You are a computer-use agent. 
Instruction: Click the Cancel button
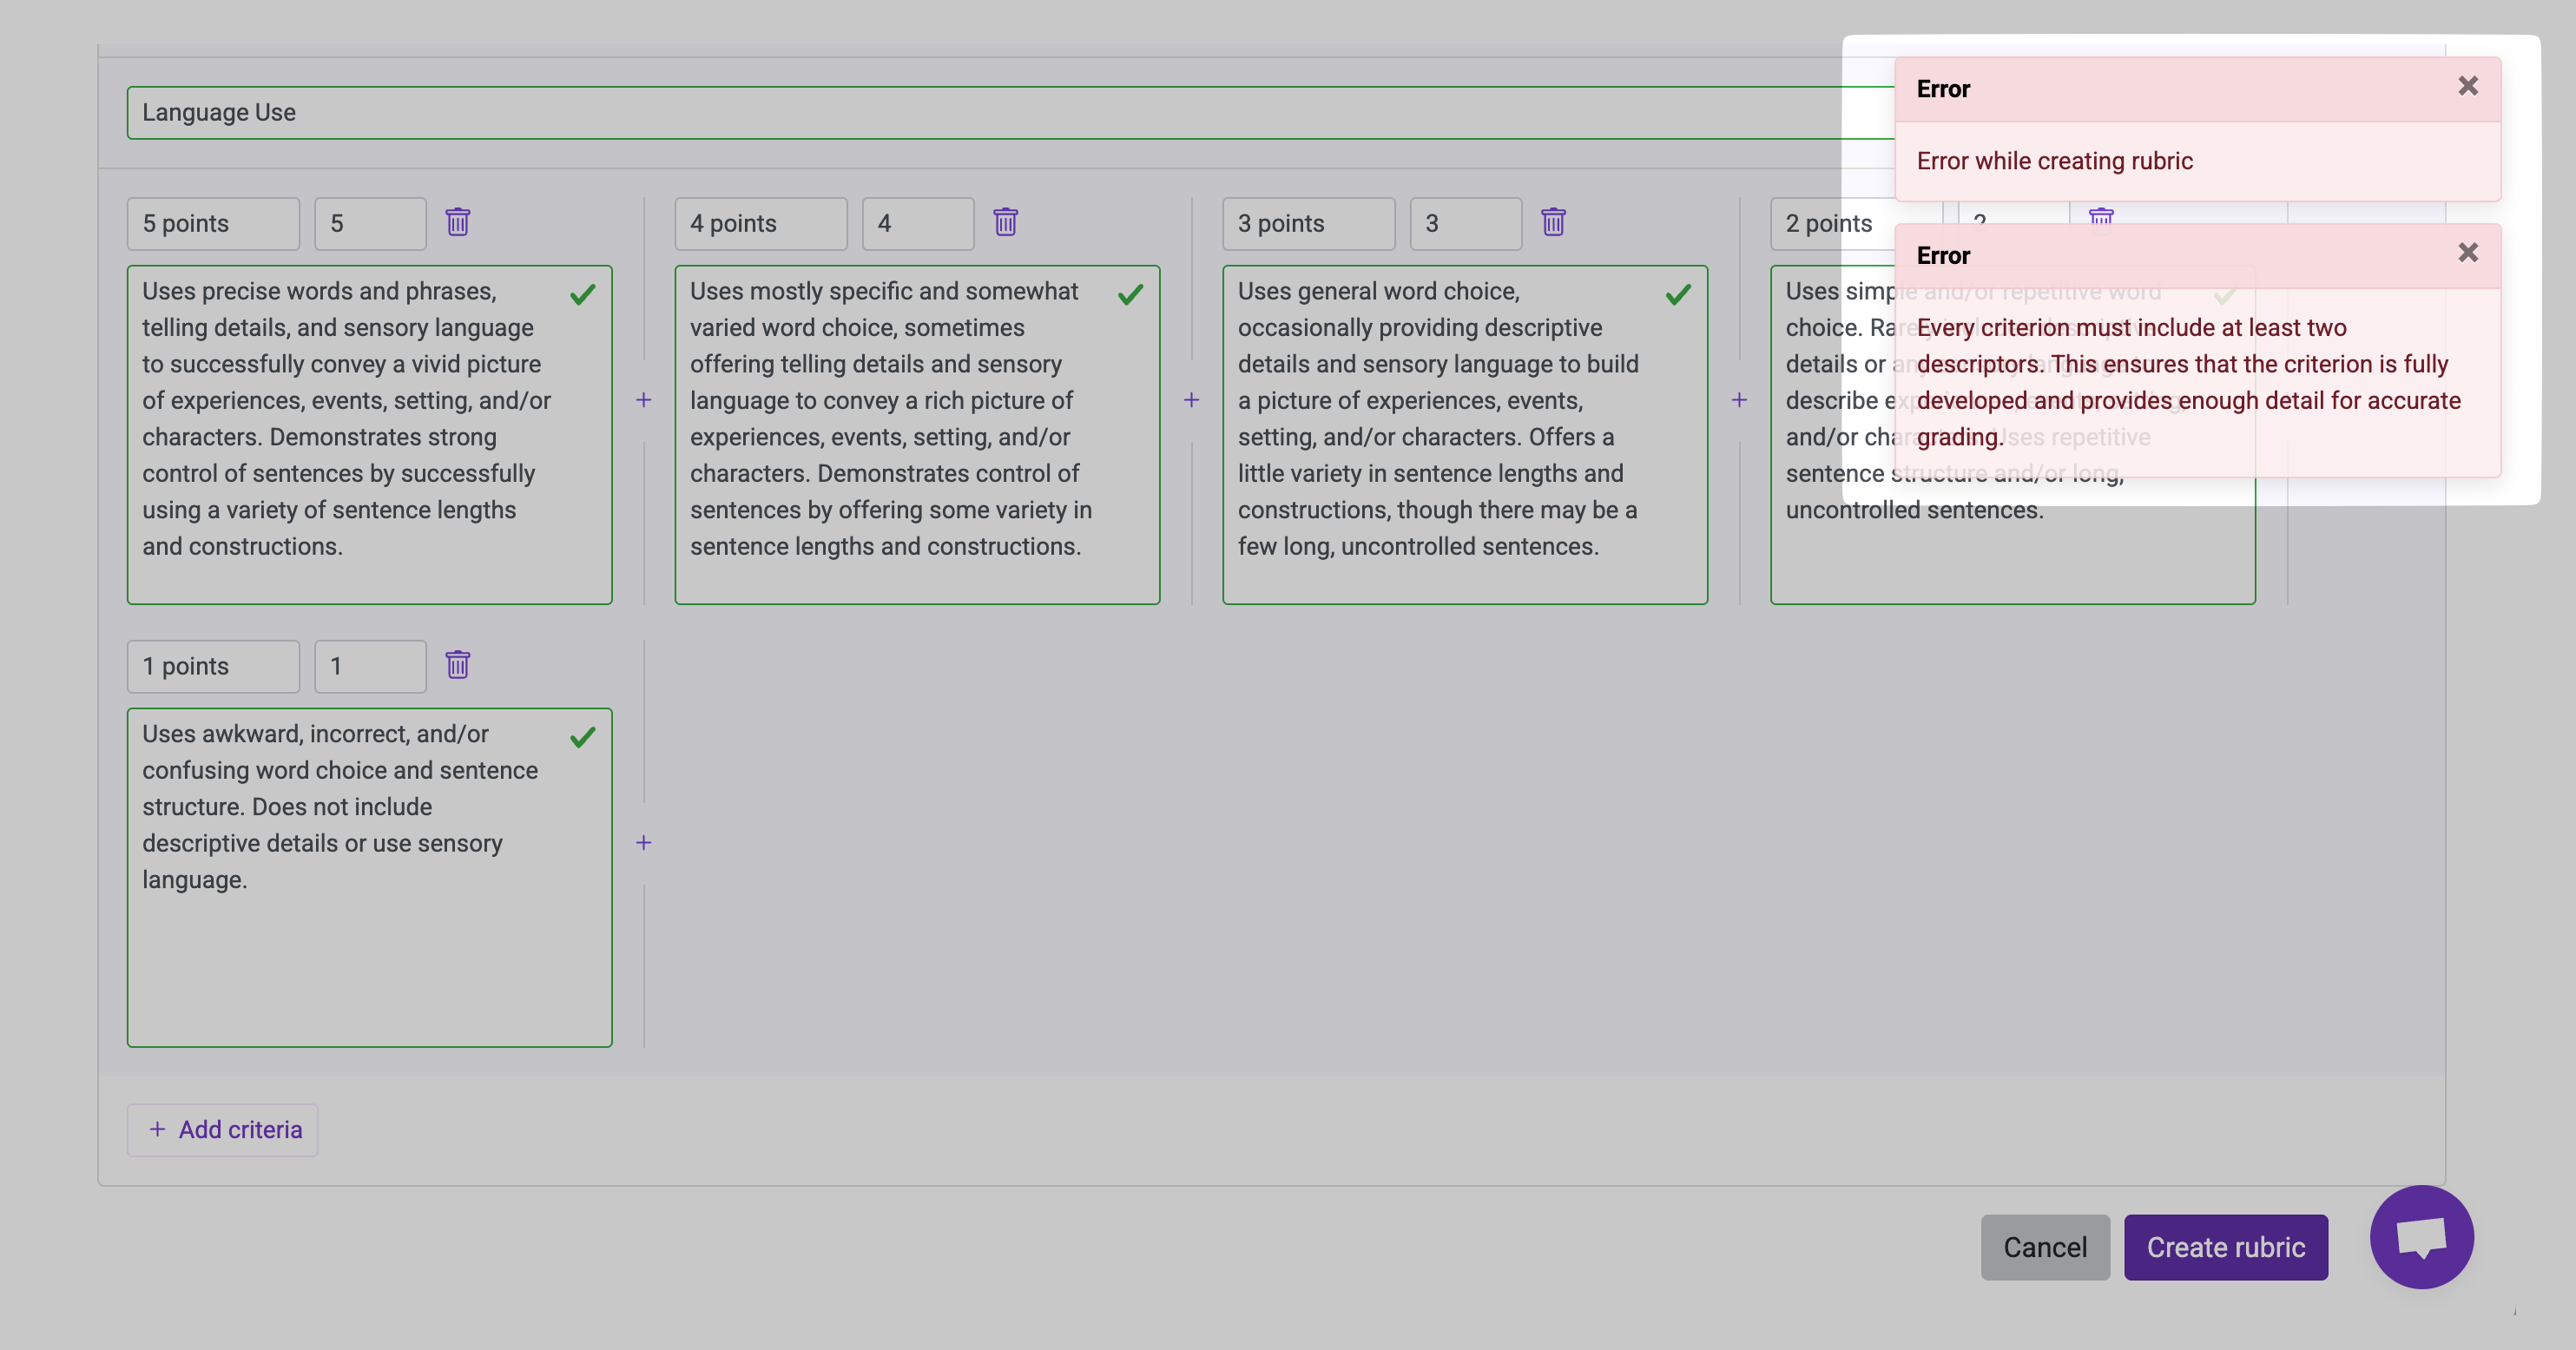point(2044,1247)
